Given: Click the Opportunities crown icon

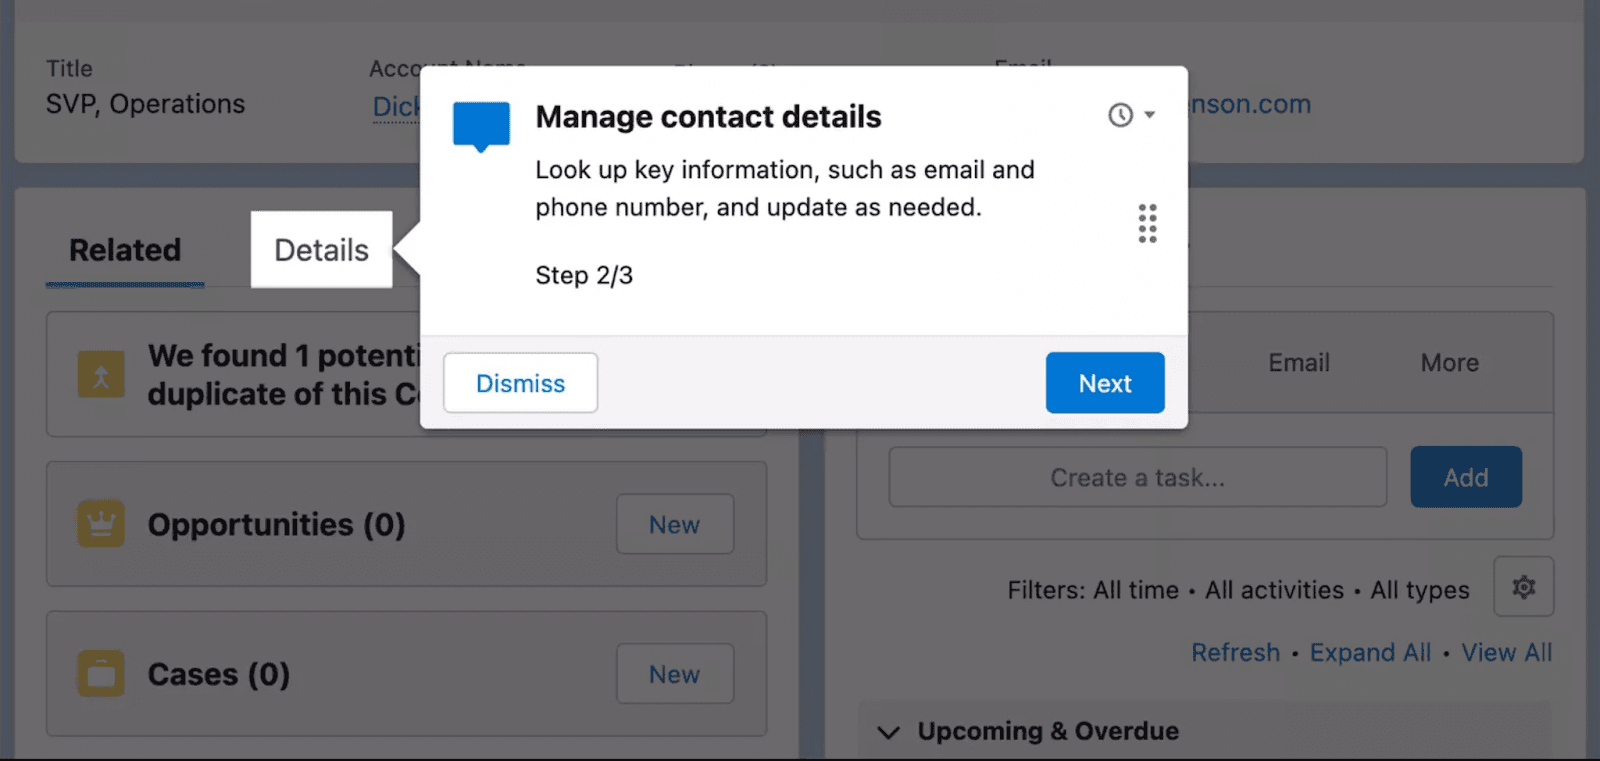Looking at the screenshot, I should 99,523.
